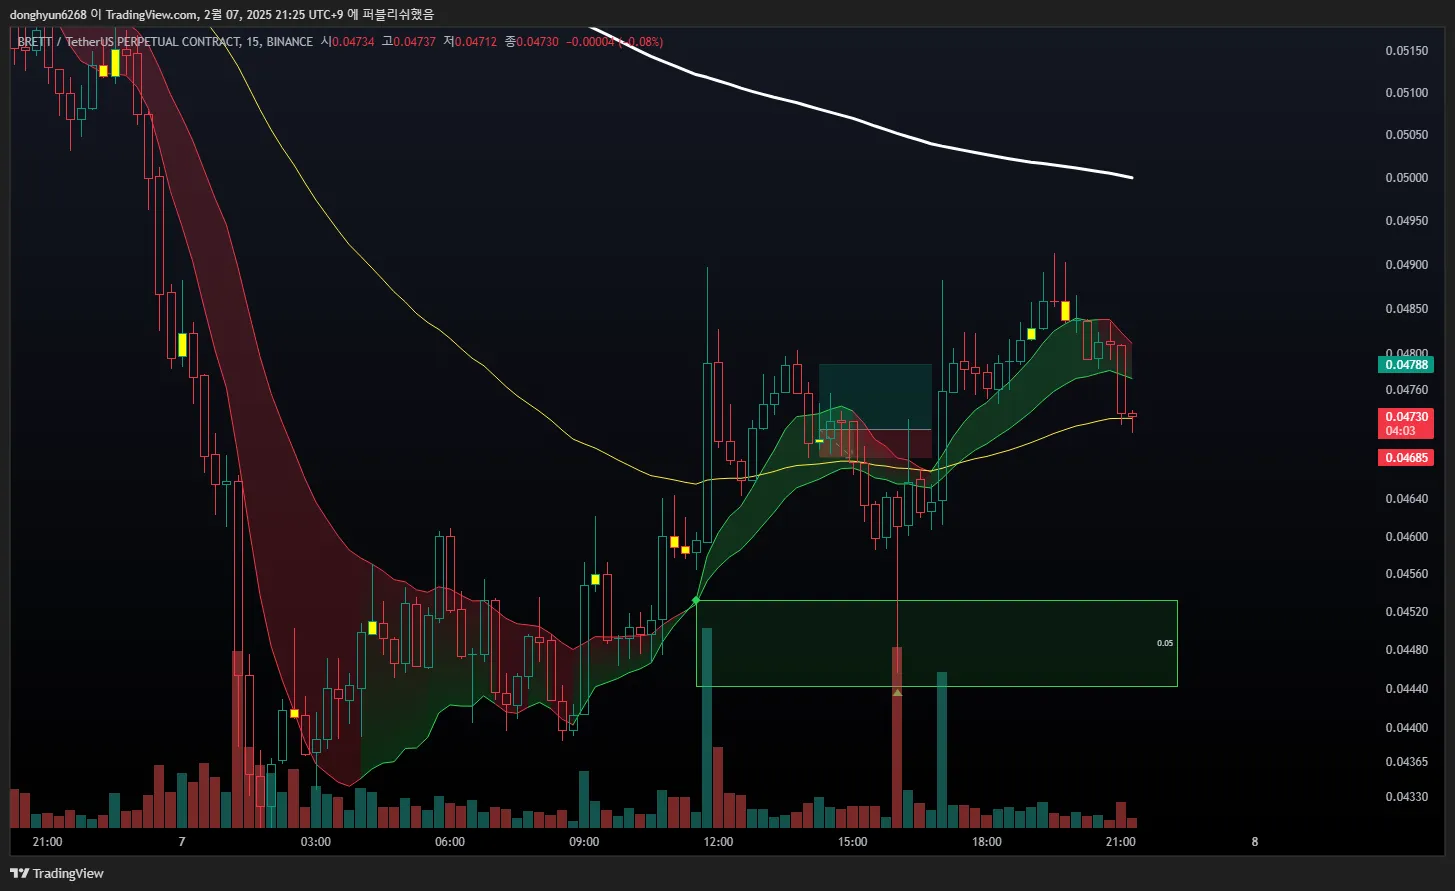The width and height of the screenshot is (1455, 891).
Task: Click the open value 시0.04734
Action: point(347,42)
